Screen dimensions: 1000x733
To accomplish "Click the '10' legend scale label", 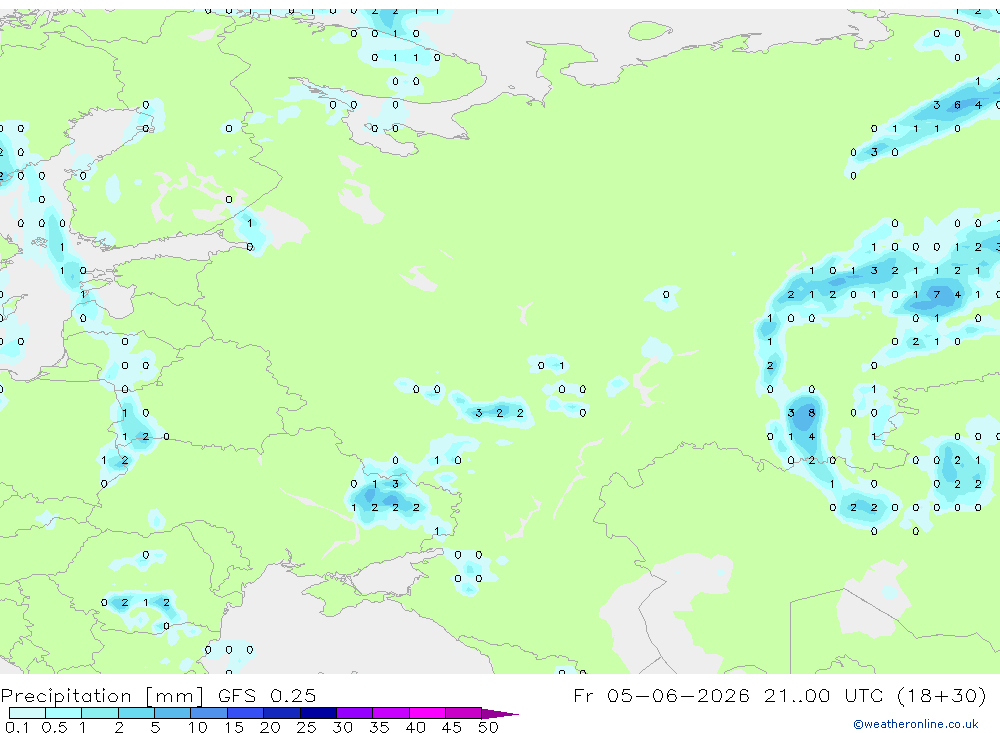I will coord(197,727).
